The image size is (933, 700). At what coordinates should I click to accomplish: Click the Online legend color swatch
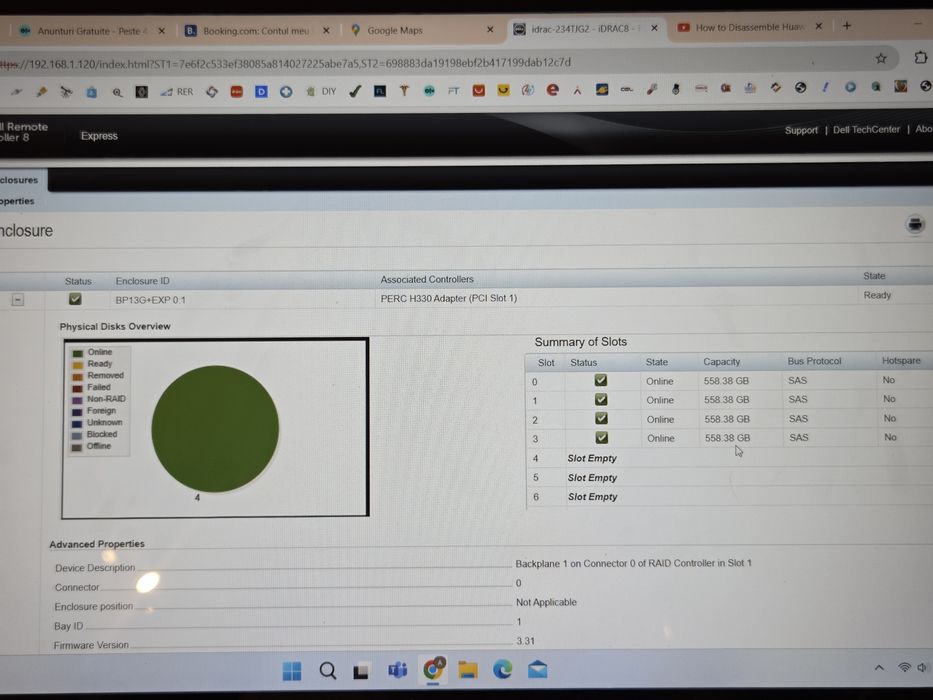coord(77,353)
